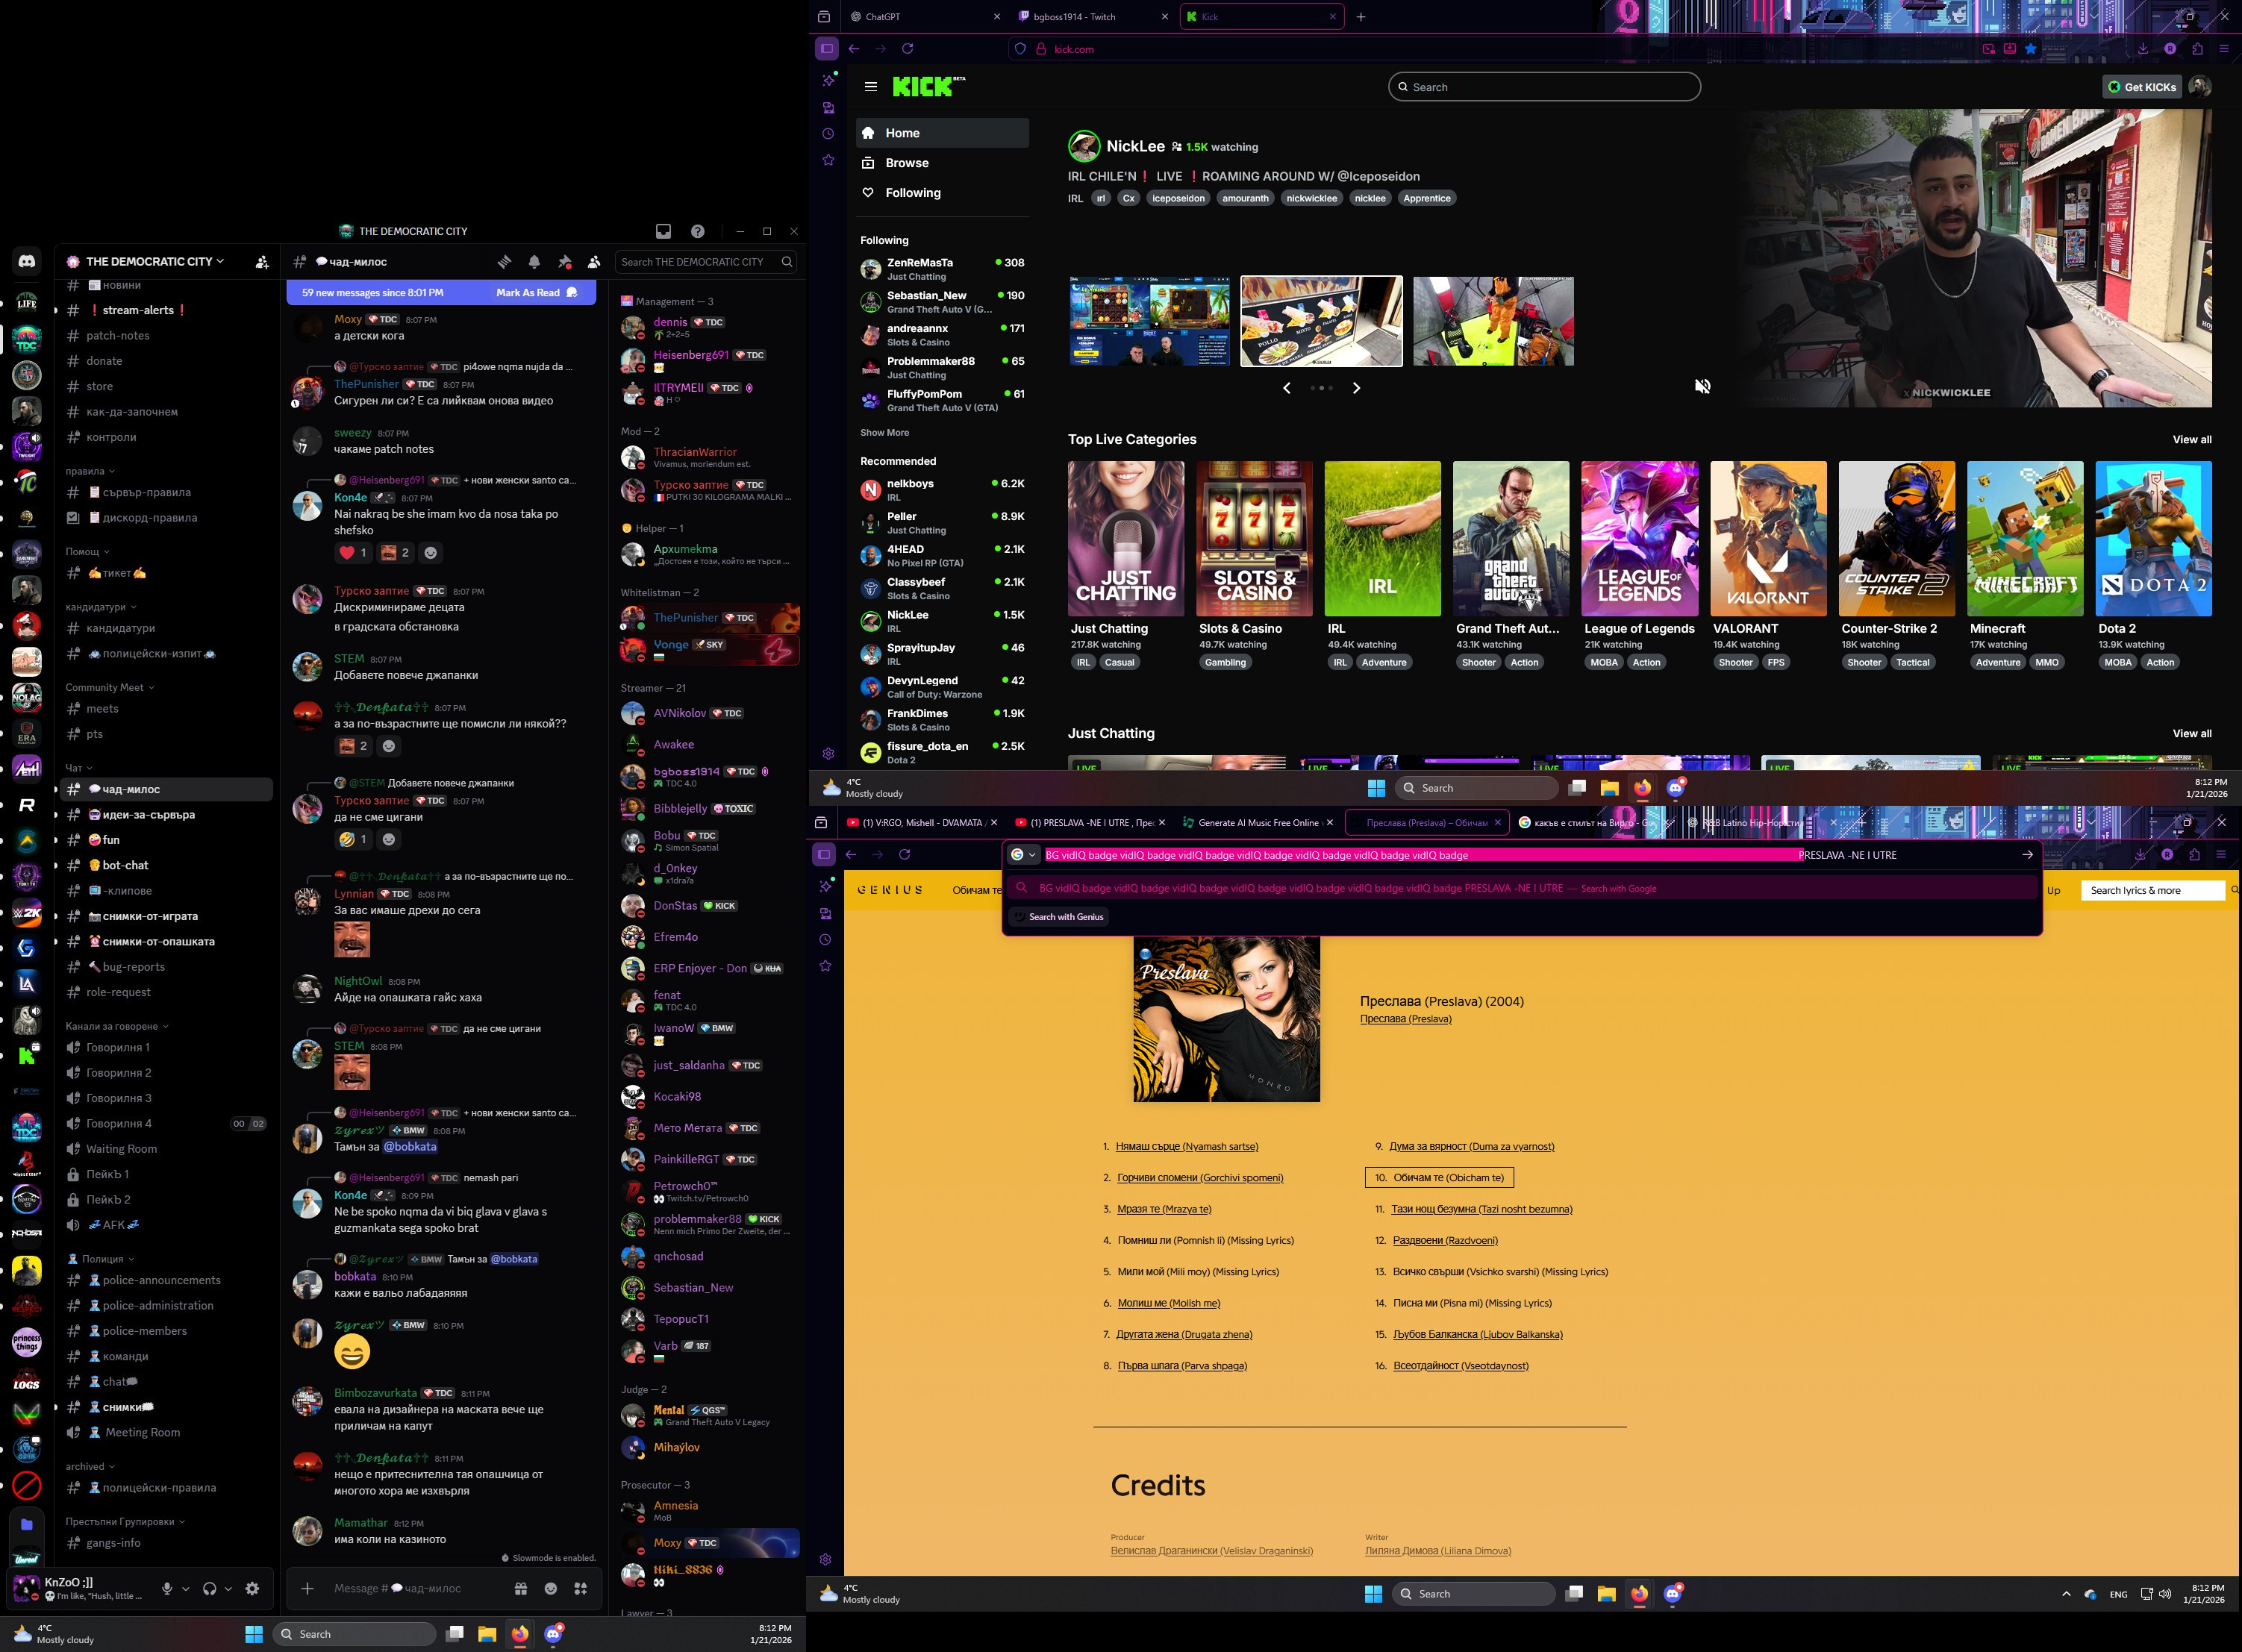Click next arrow in Kick featured carousel
This screenshot has width=2242, height=1652.
(x=1356, y=388)
